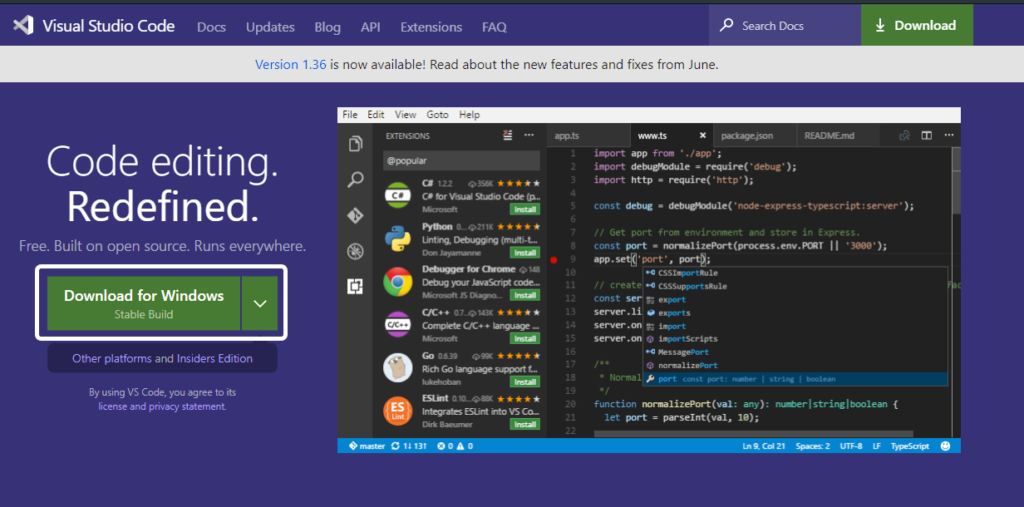Select Extensions icon in the activity bar
The image size is (1024, 507).
pyautogui.click(x=355, y=286)
